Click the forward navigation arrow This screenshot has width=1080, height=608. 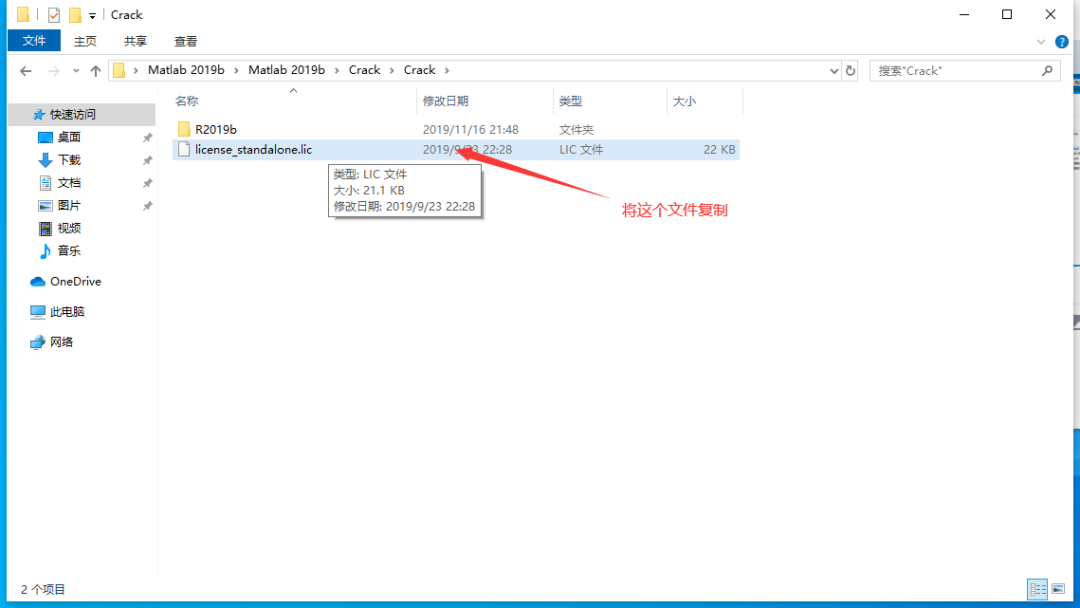tap(53, 70)
